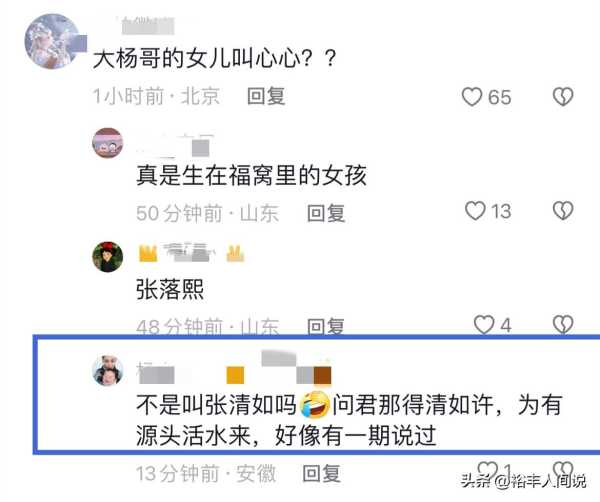Open the 头条@裕丰人间说 watermark link
Screen dimensions: 600x502
(523, 481)
